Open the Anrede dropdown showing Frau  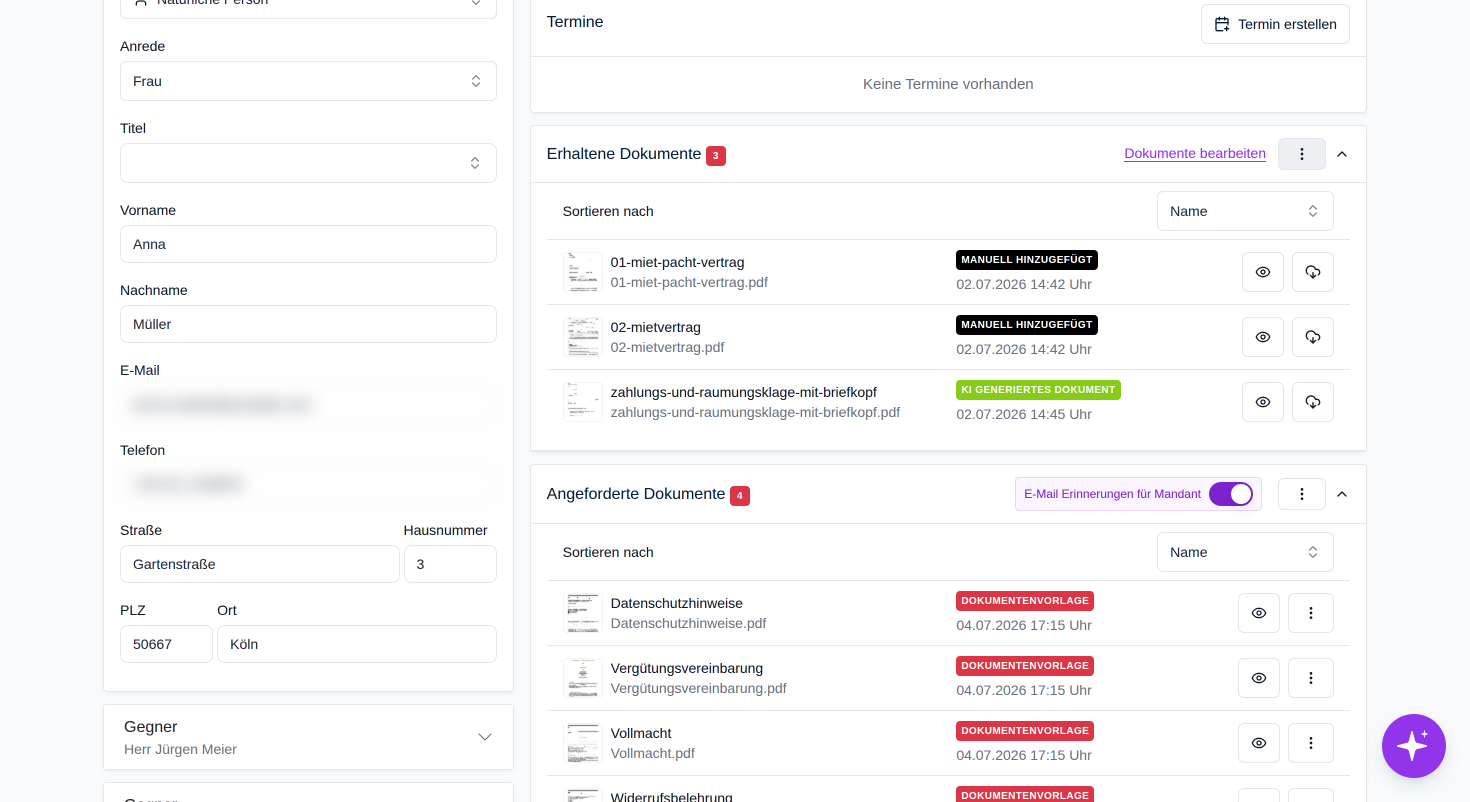(308, 81)
